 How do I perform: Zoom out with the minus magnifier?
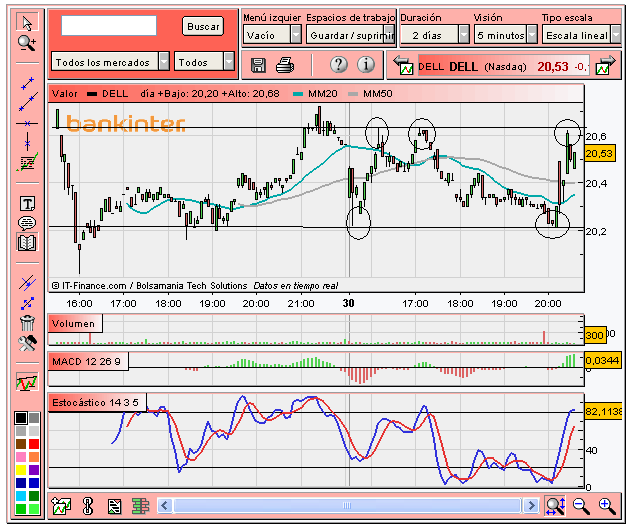pos(581,506)
